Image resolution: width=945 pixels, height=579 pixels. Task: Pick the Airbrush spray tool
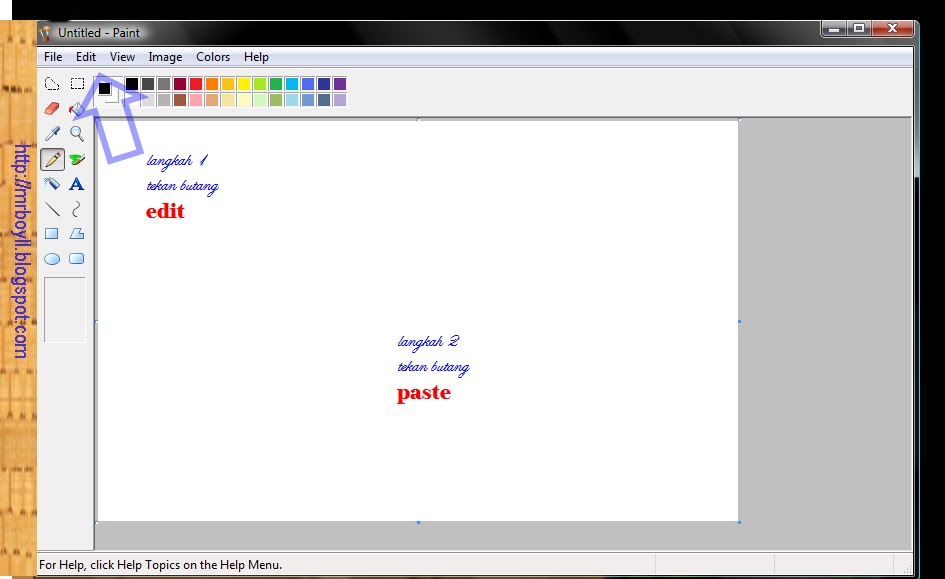[x=52, y=184]
